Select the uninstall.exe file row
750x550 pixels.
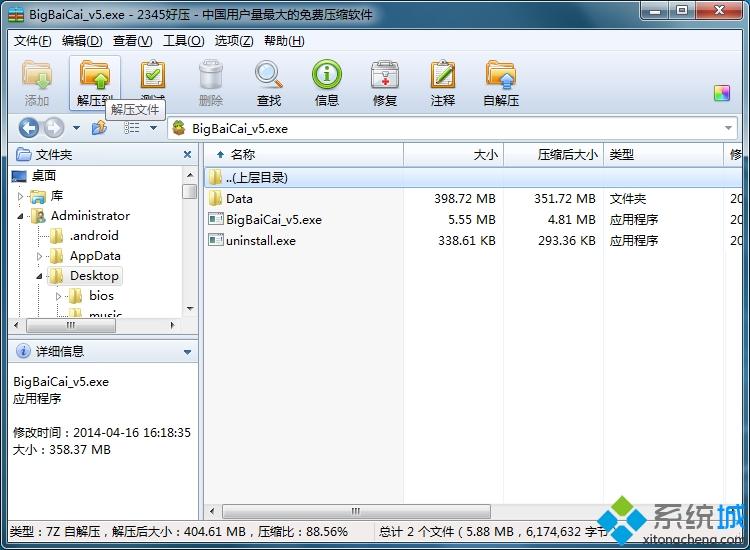point(473,241)
